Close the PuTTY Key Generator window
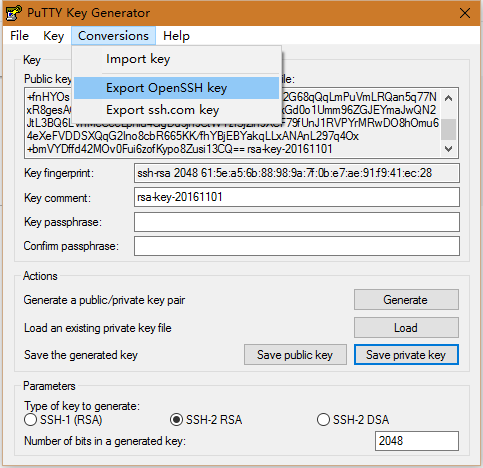This screenshot has height=468, width=483. click(465, 13)
